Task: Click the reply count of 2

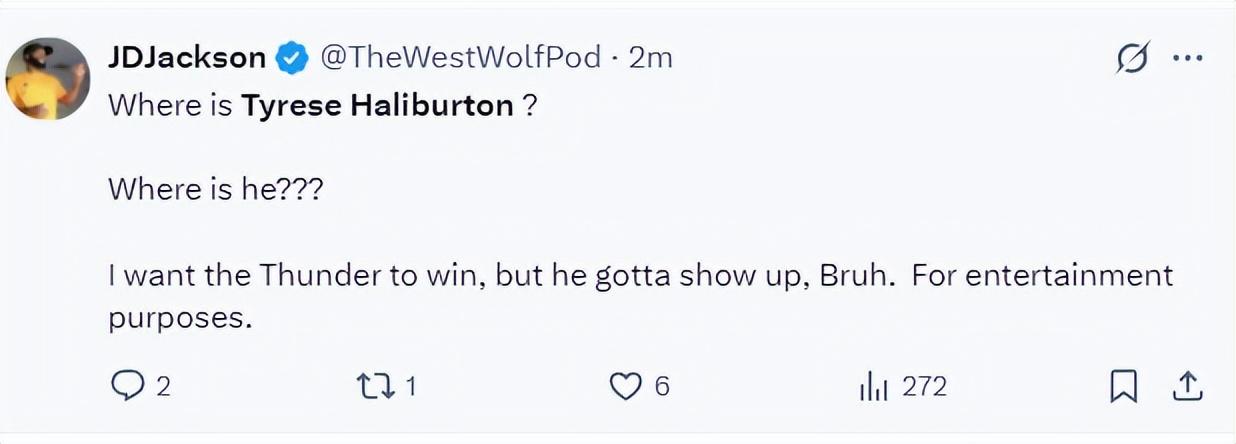Action: [x=163, y=387]
